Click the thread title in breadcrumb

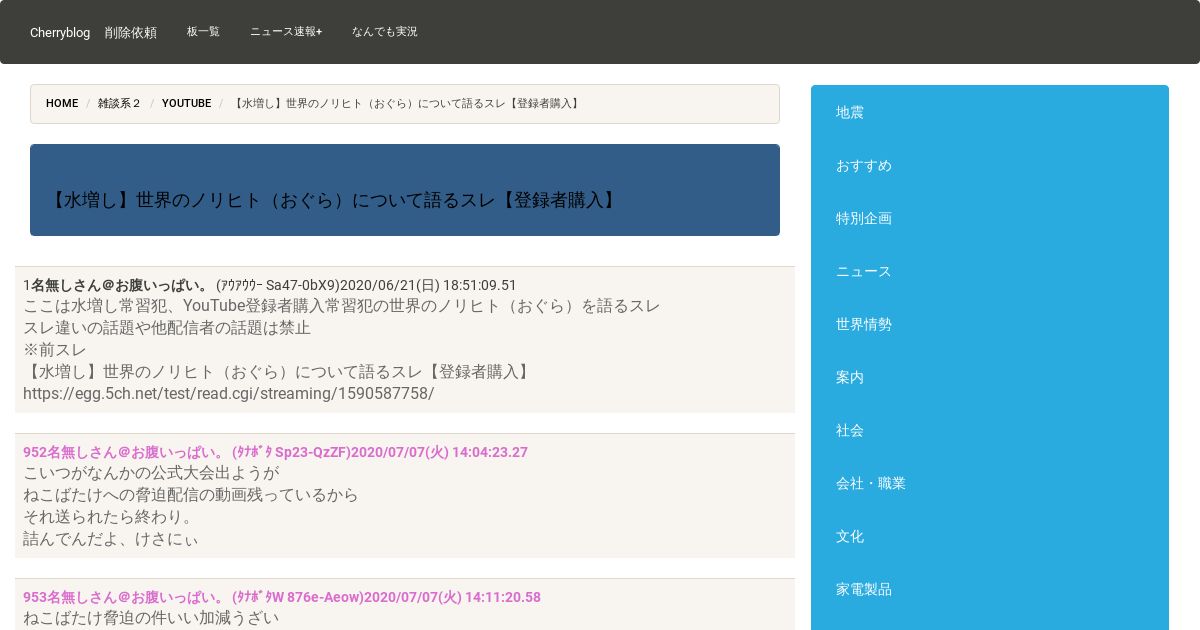[x=406, y=103]
